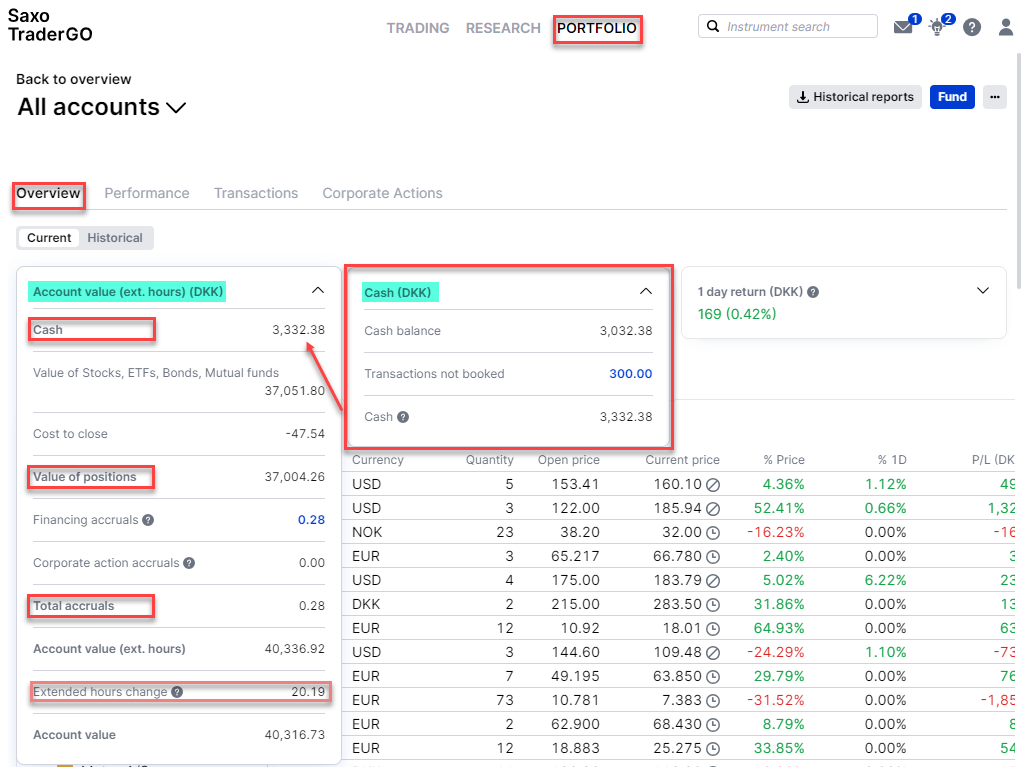Open the user profile icon
The width and height of the screenshot is (1022, 769).
point(1006,27)
